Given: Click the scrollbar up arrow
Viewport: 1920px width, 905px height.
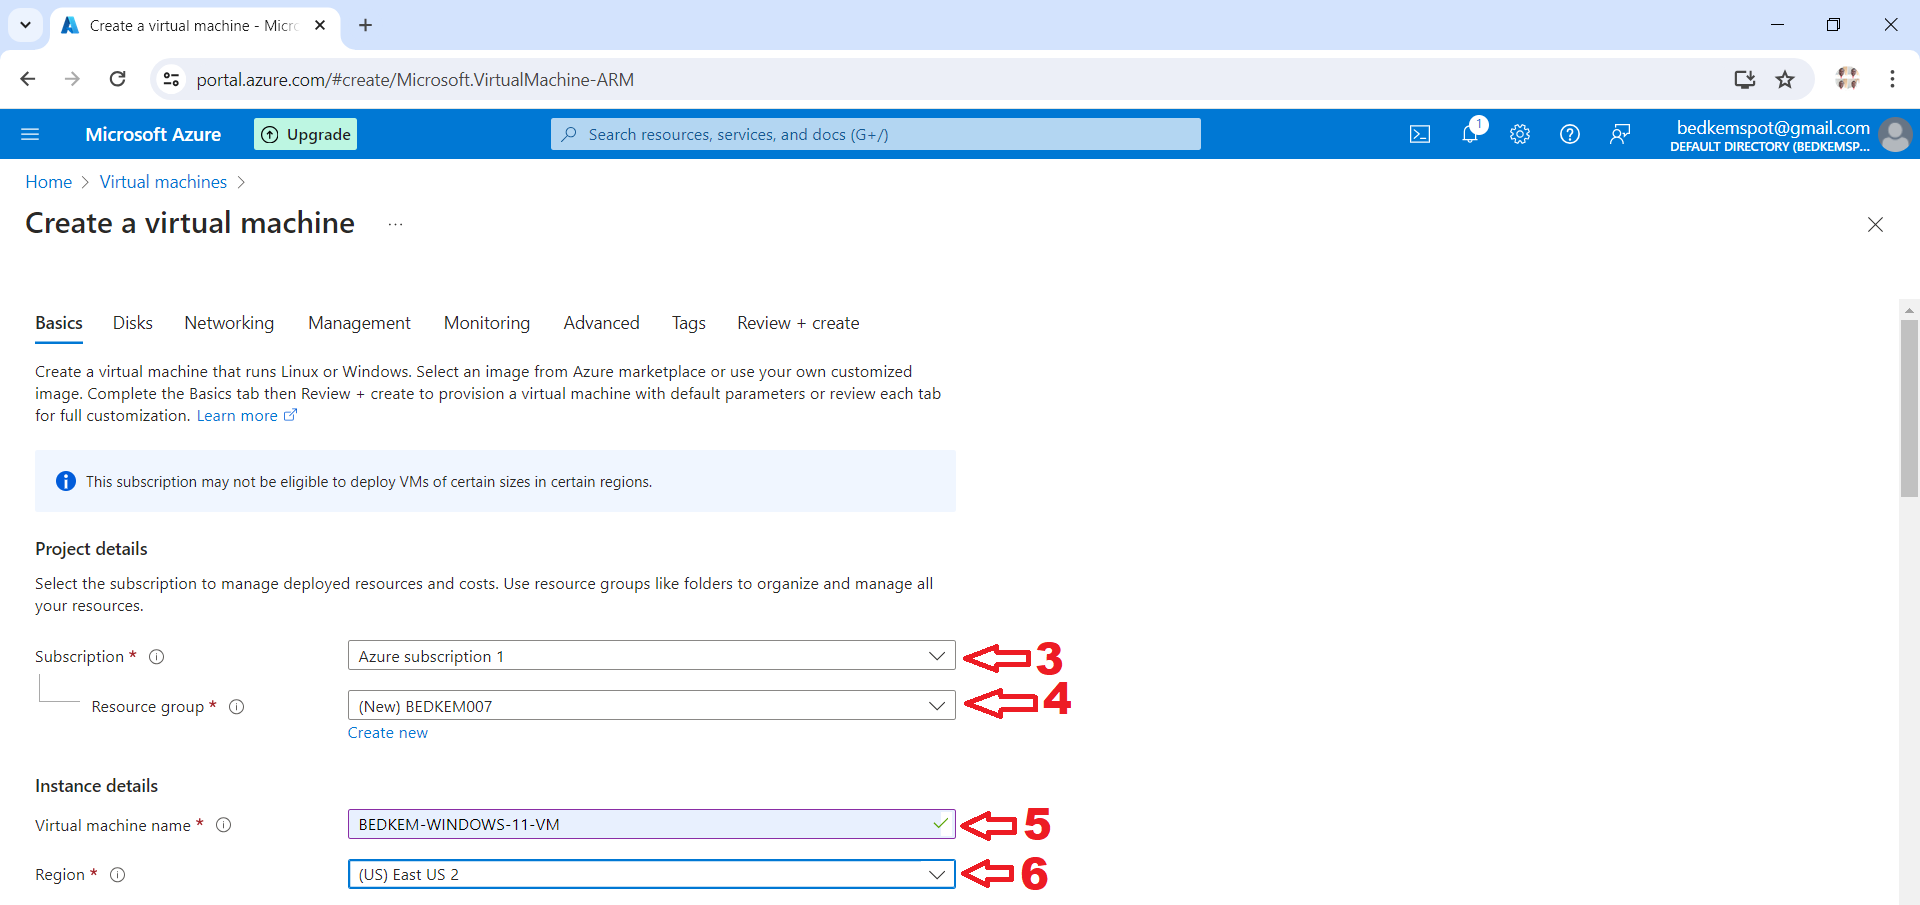Looking at the screenshot, I should tap(1909, 310).
